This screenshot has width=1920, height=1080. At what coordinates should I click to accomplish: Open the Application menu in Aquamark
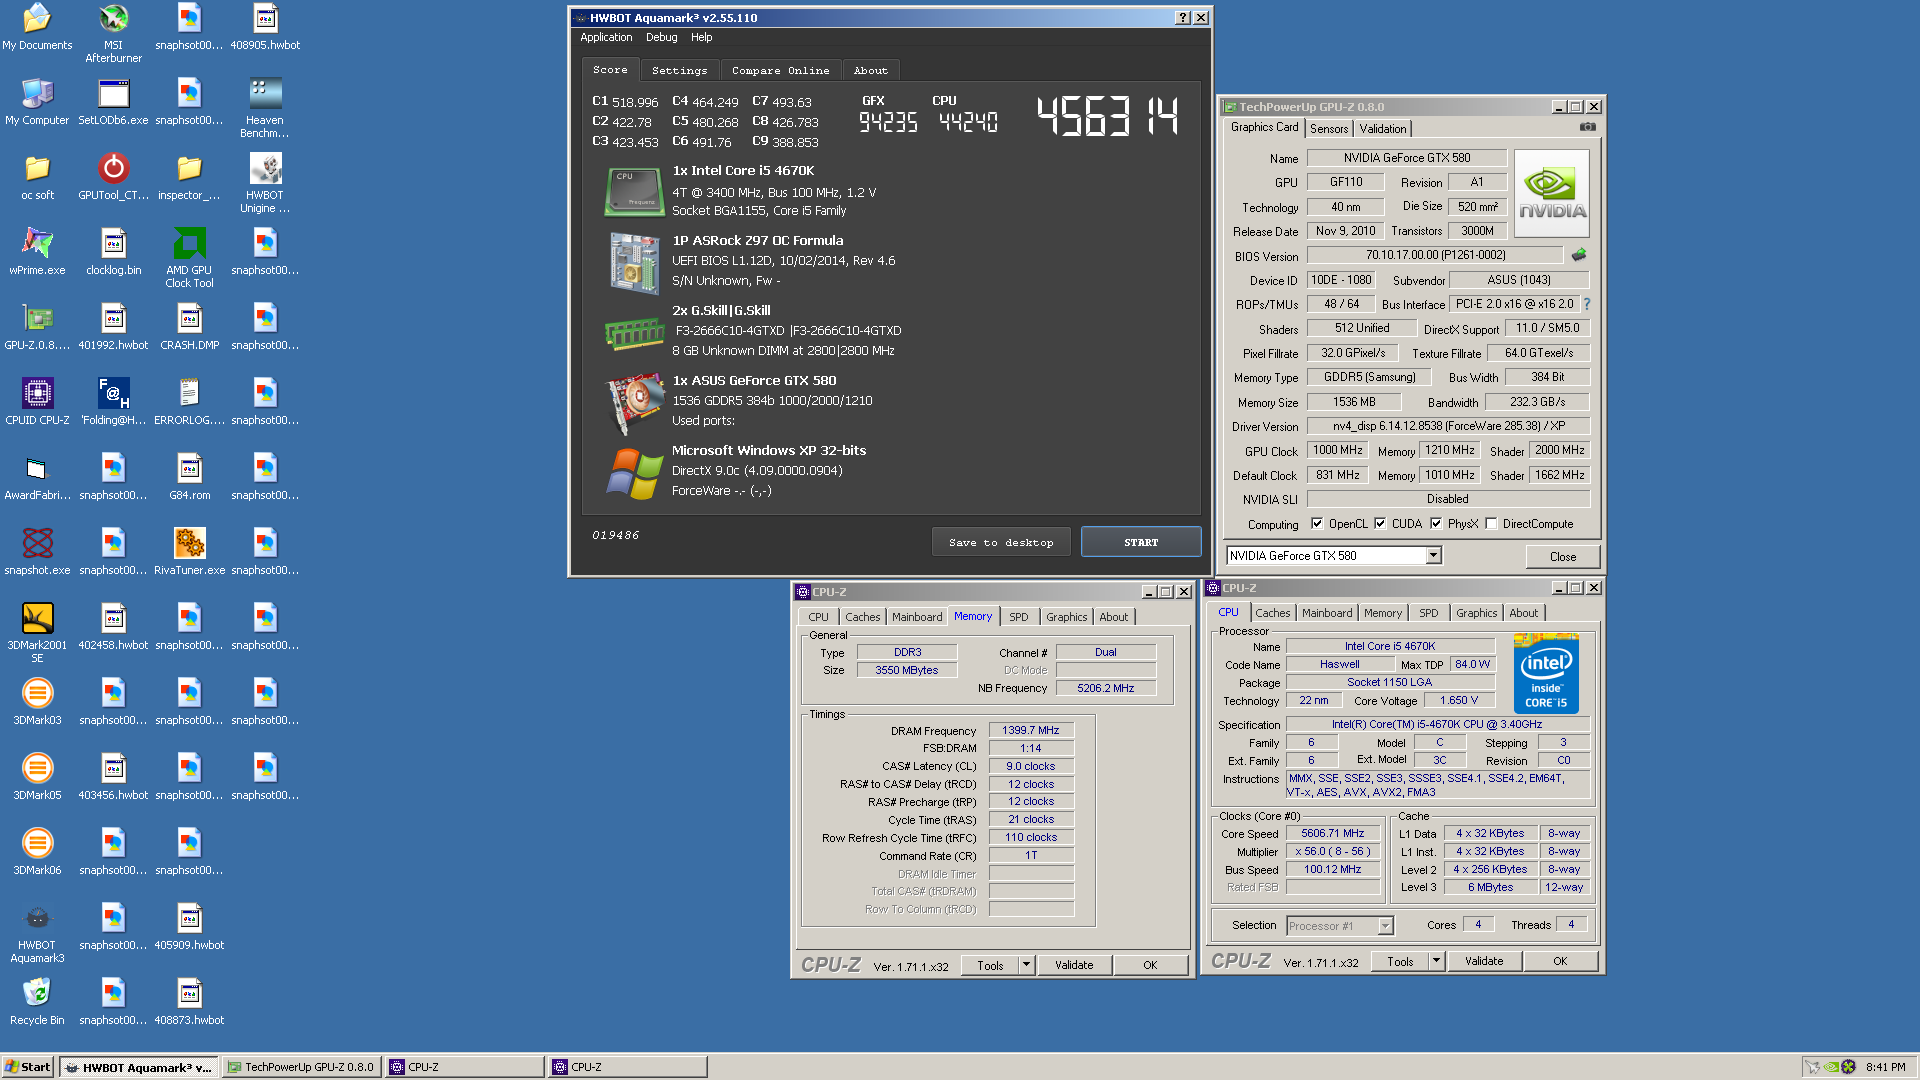(x=606, y=37)
